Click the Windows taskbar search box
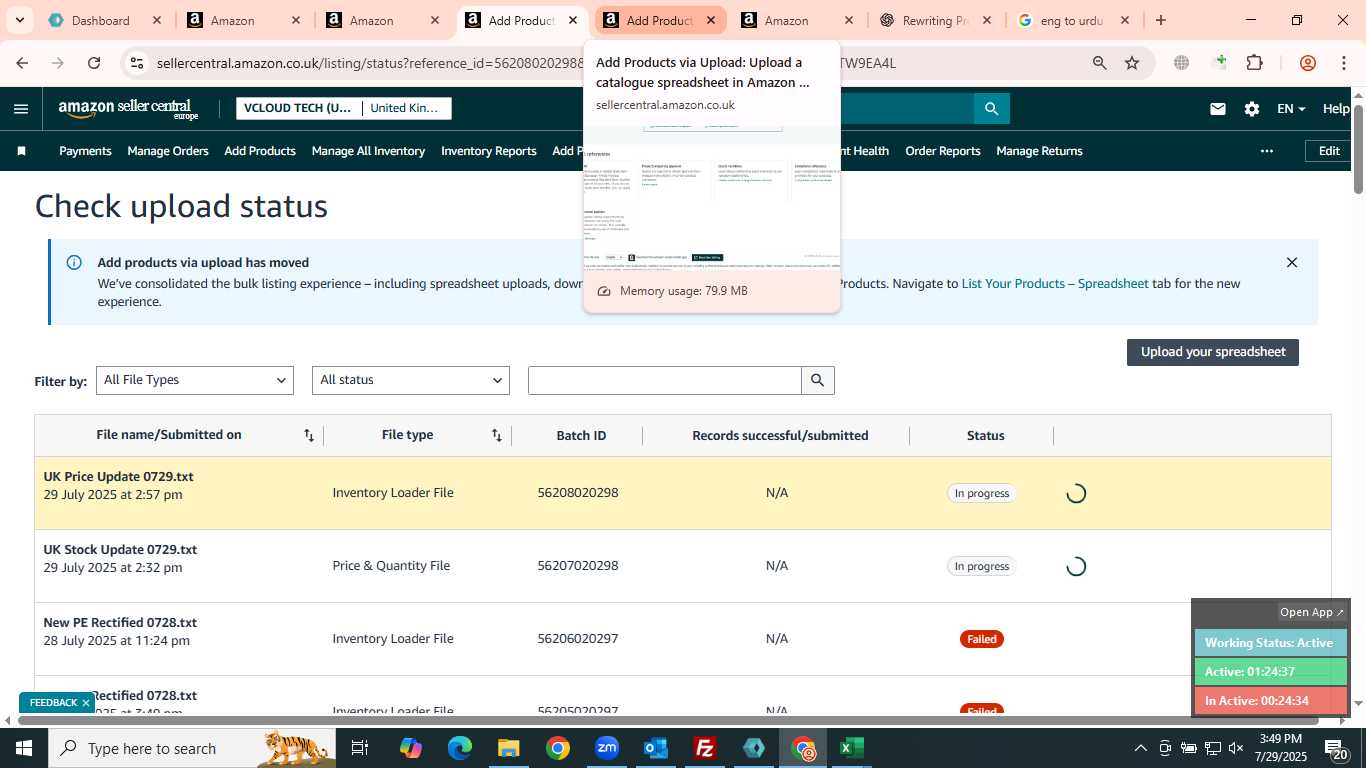This screenshot has height=768, width=1366. [x=190, y=748]
